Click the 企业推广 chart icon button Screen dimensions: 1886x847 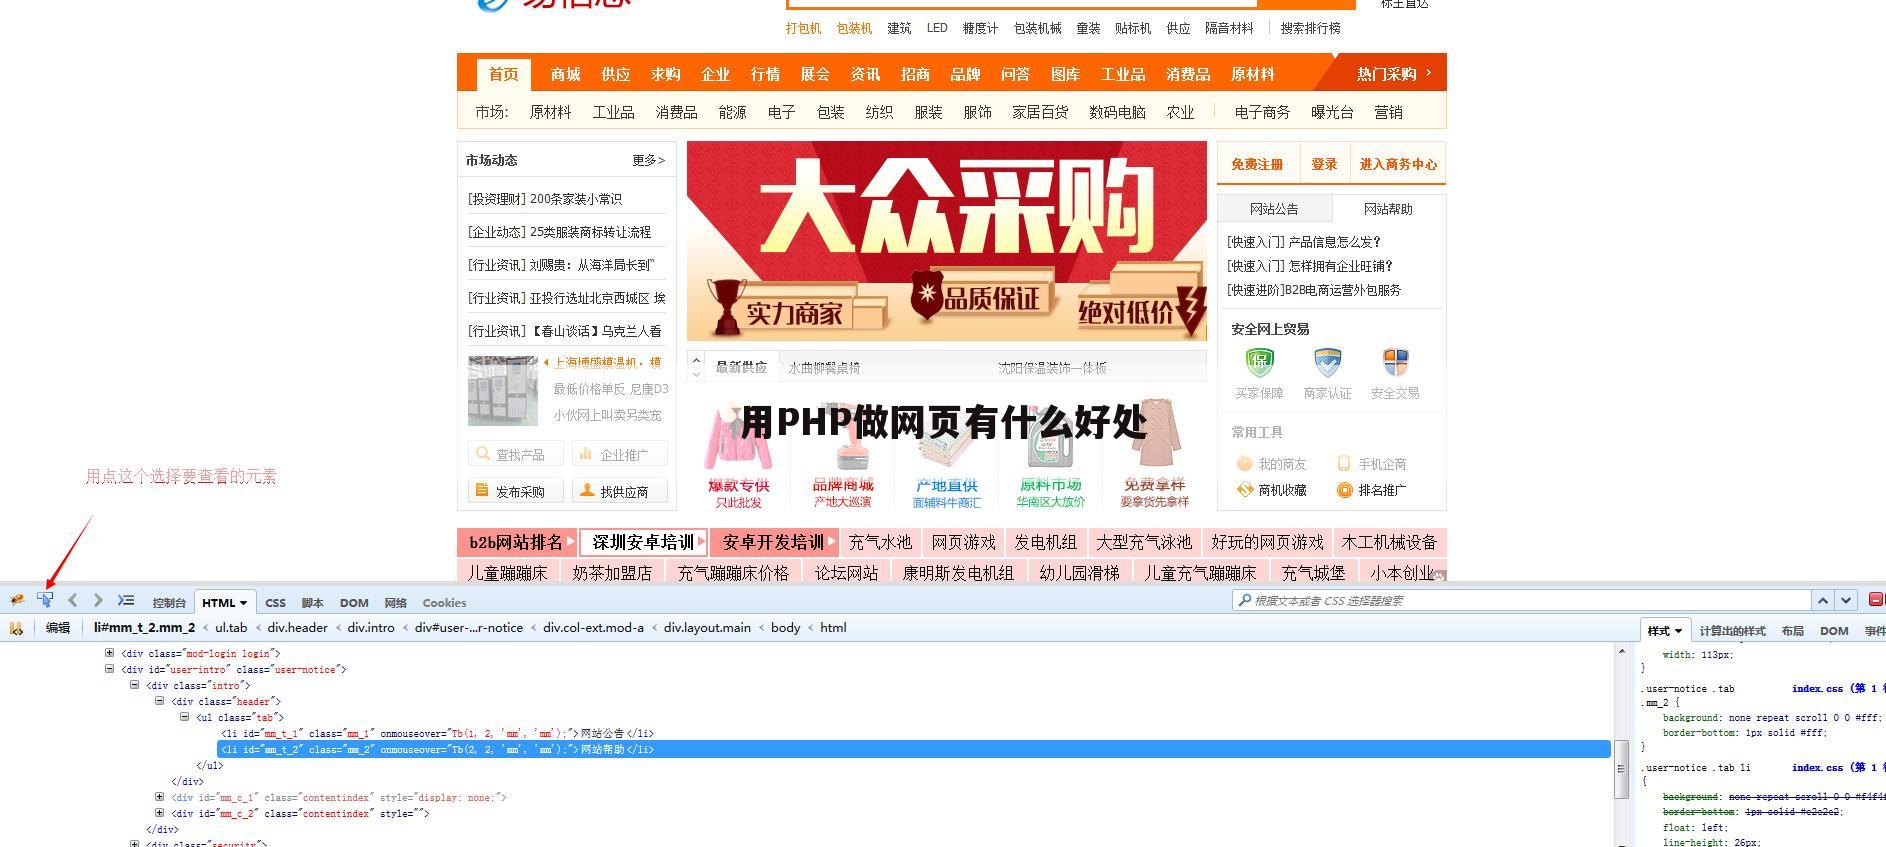coord(619,454)
